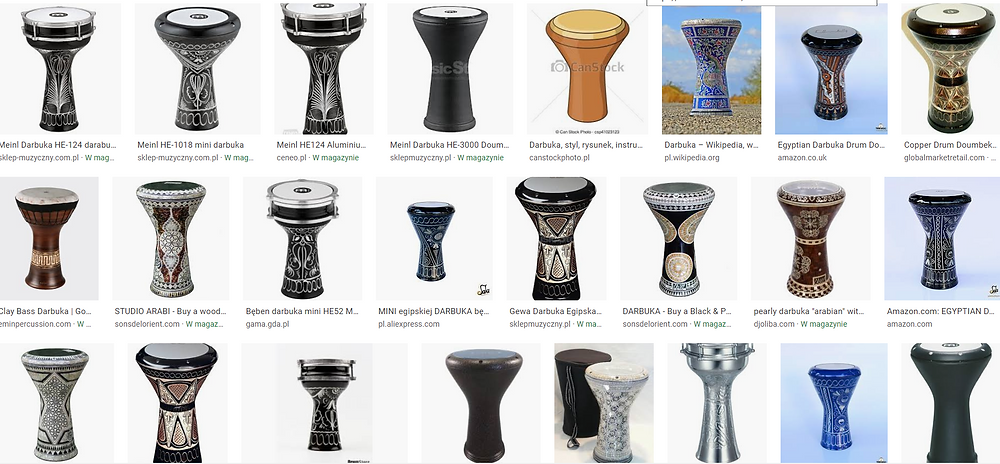Open the Wikipedia darbuka photo with sky
Screen dimensions: 1000x464
pyautogui.click(x=711, y=70)
